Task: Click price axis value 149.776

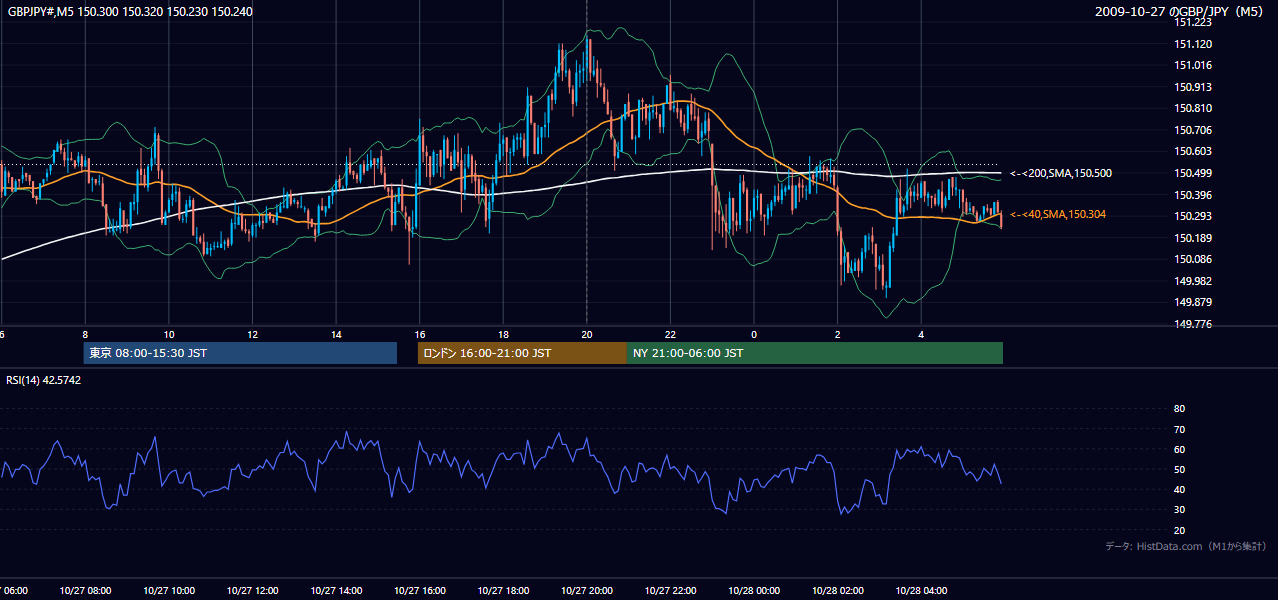Action: point(1195,324)
